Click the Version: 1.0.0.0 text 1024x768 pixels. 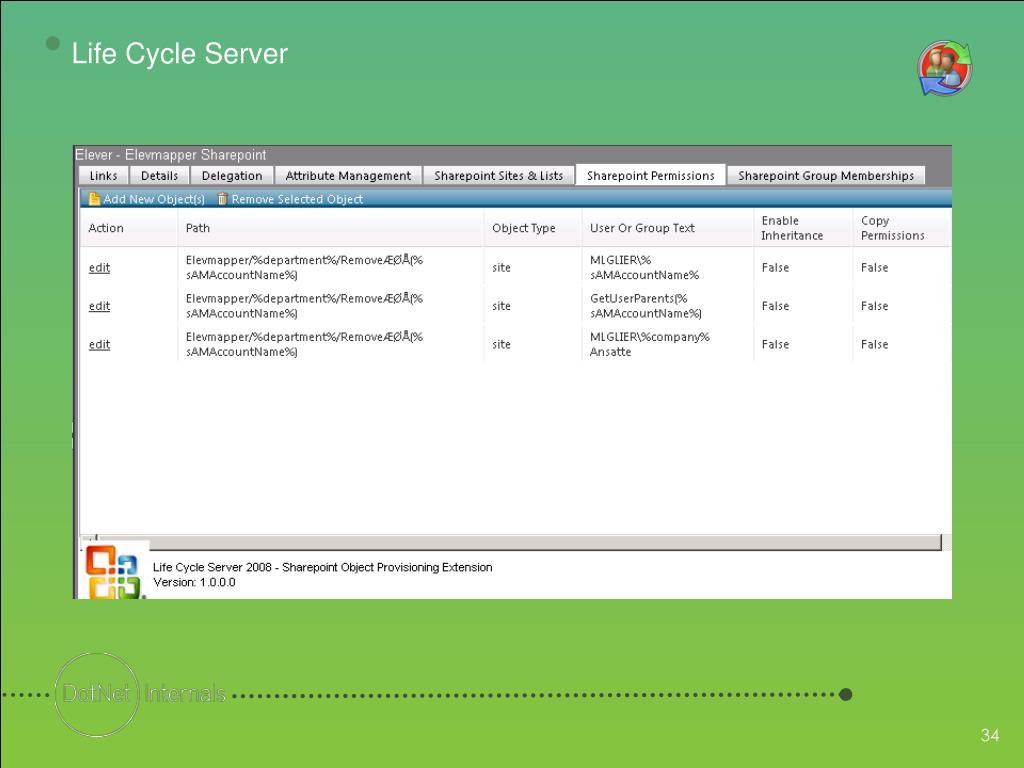coord(194,583)
